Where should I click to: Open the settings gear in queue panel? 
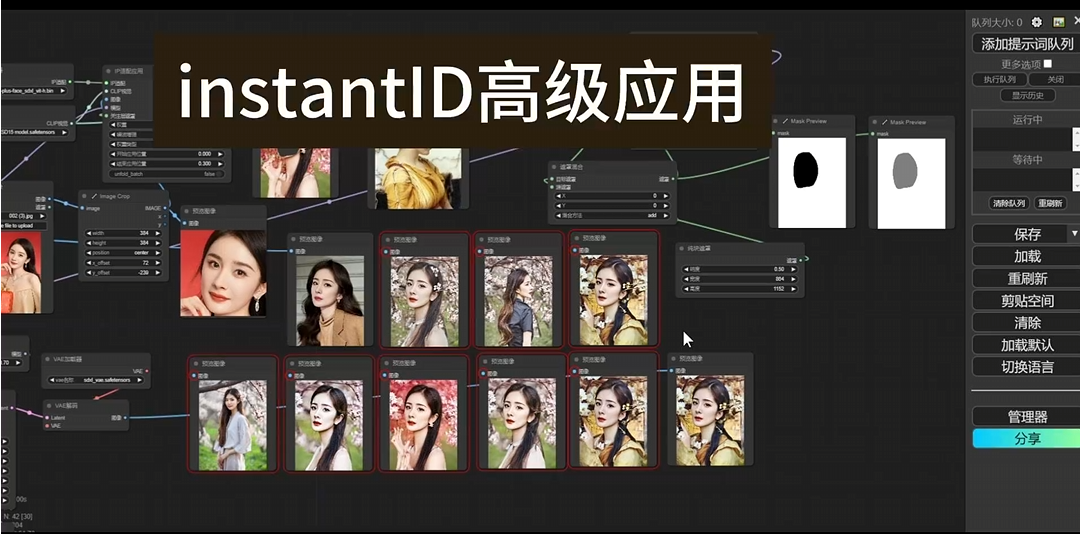(x=1036, y=22)
